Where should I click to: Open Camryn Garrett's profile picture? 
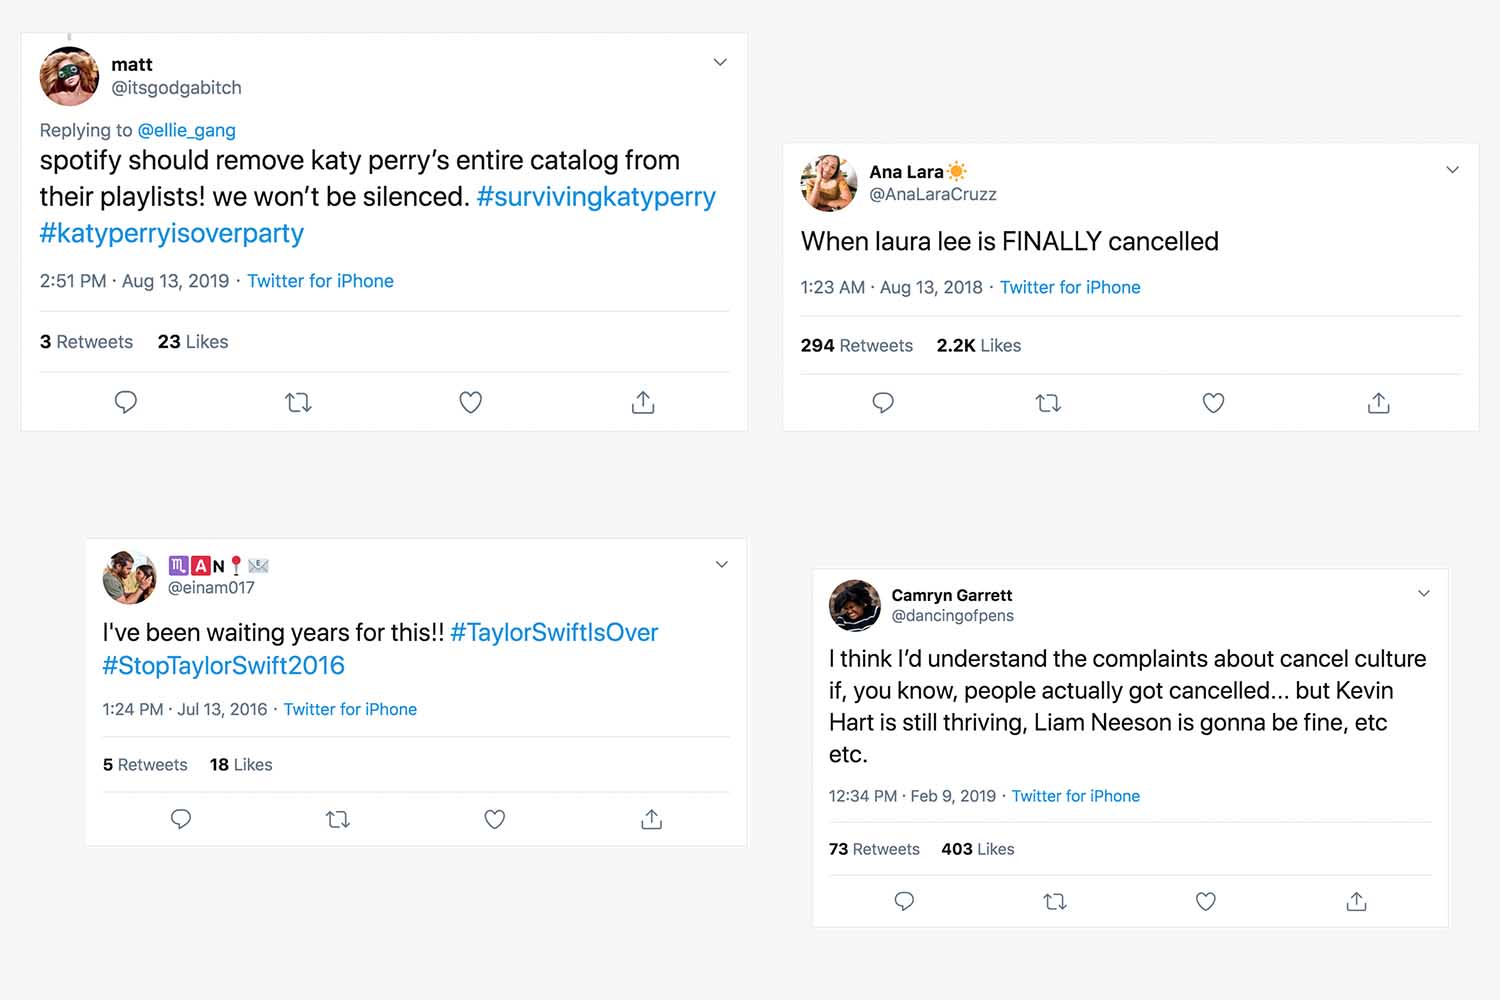(855, 605)
